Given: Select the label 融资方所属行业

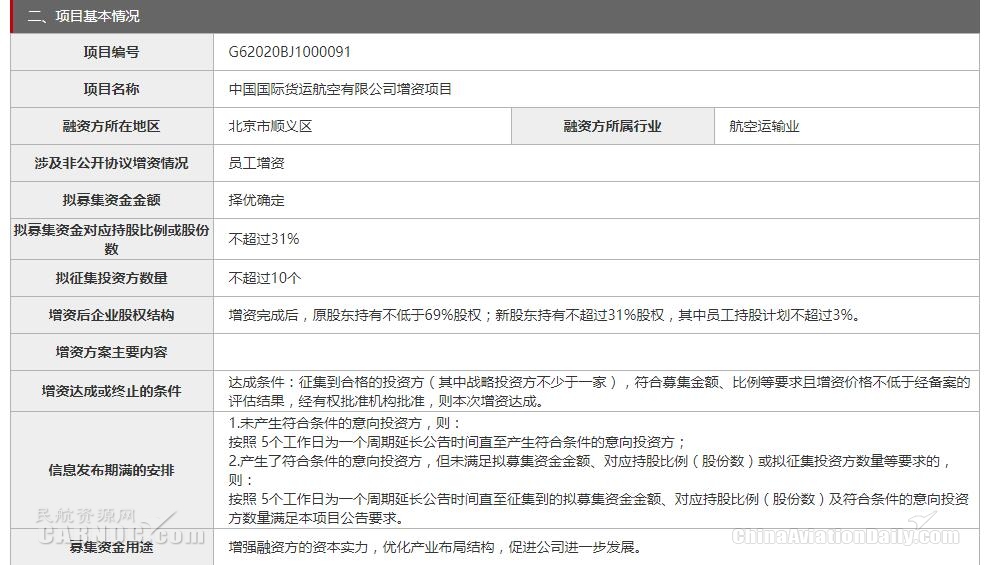Looking at the screenshot, I should coord(612,126).
